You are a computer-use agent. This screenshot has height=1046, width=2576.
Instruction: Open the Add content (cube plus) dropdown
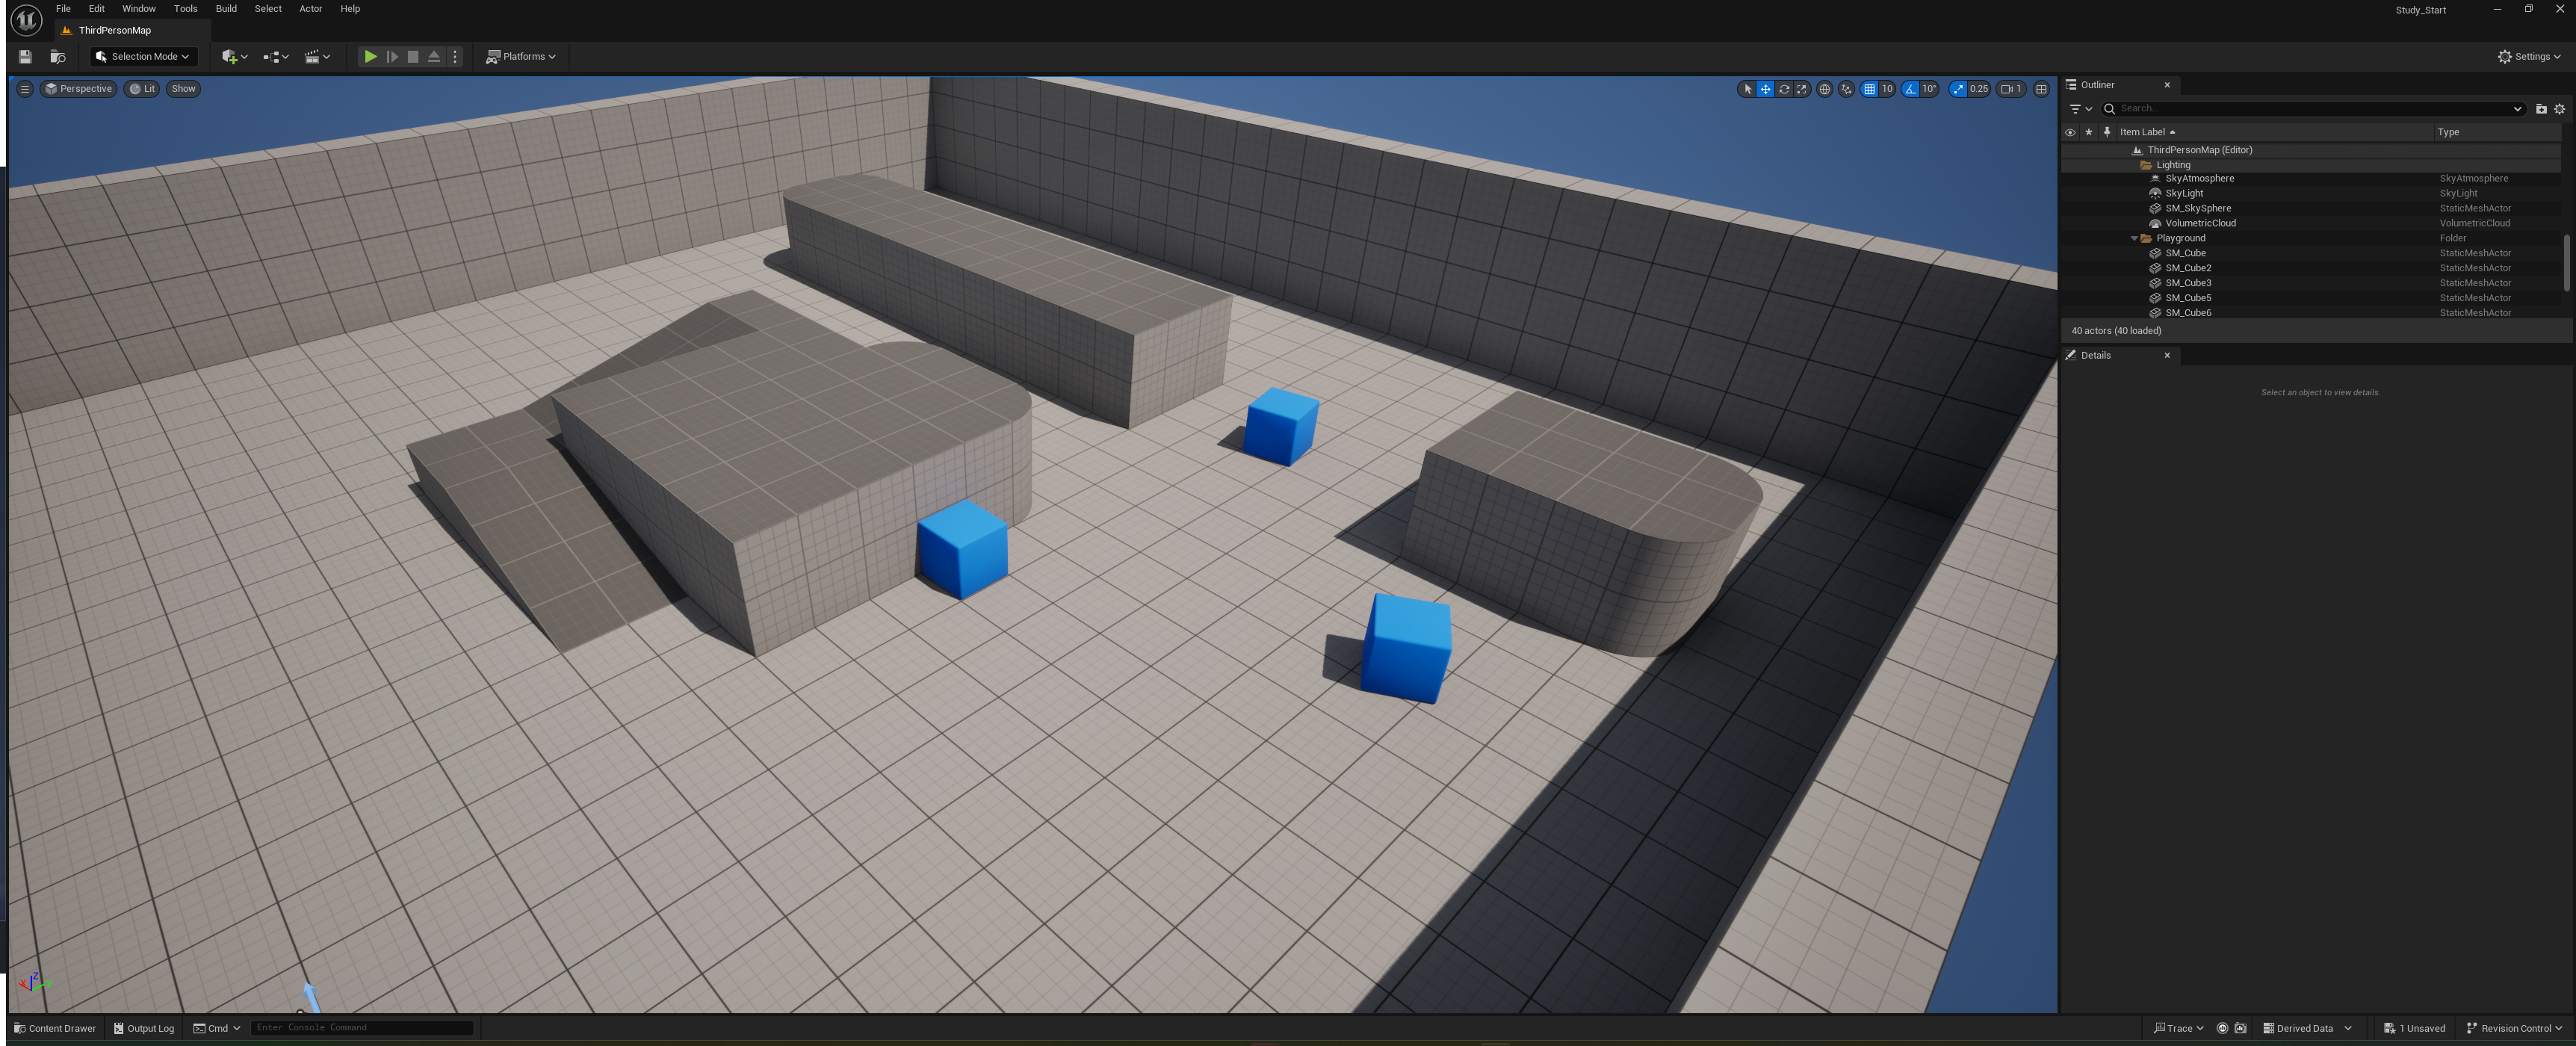[234, 57]
